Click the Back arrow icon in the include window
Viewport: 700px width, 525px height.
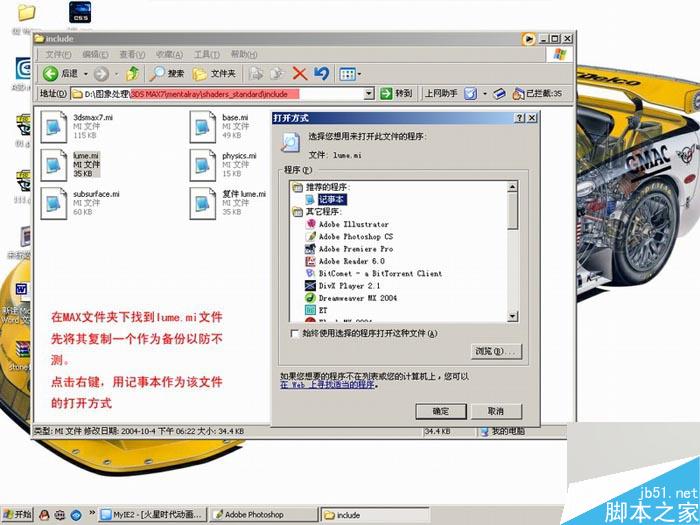point(50,74)
